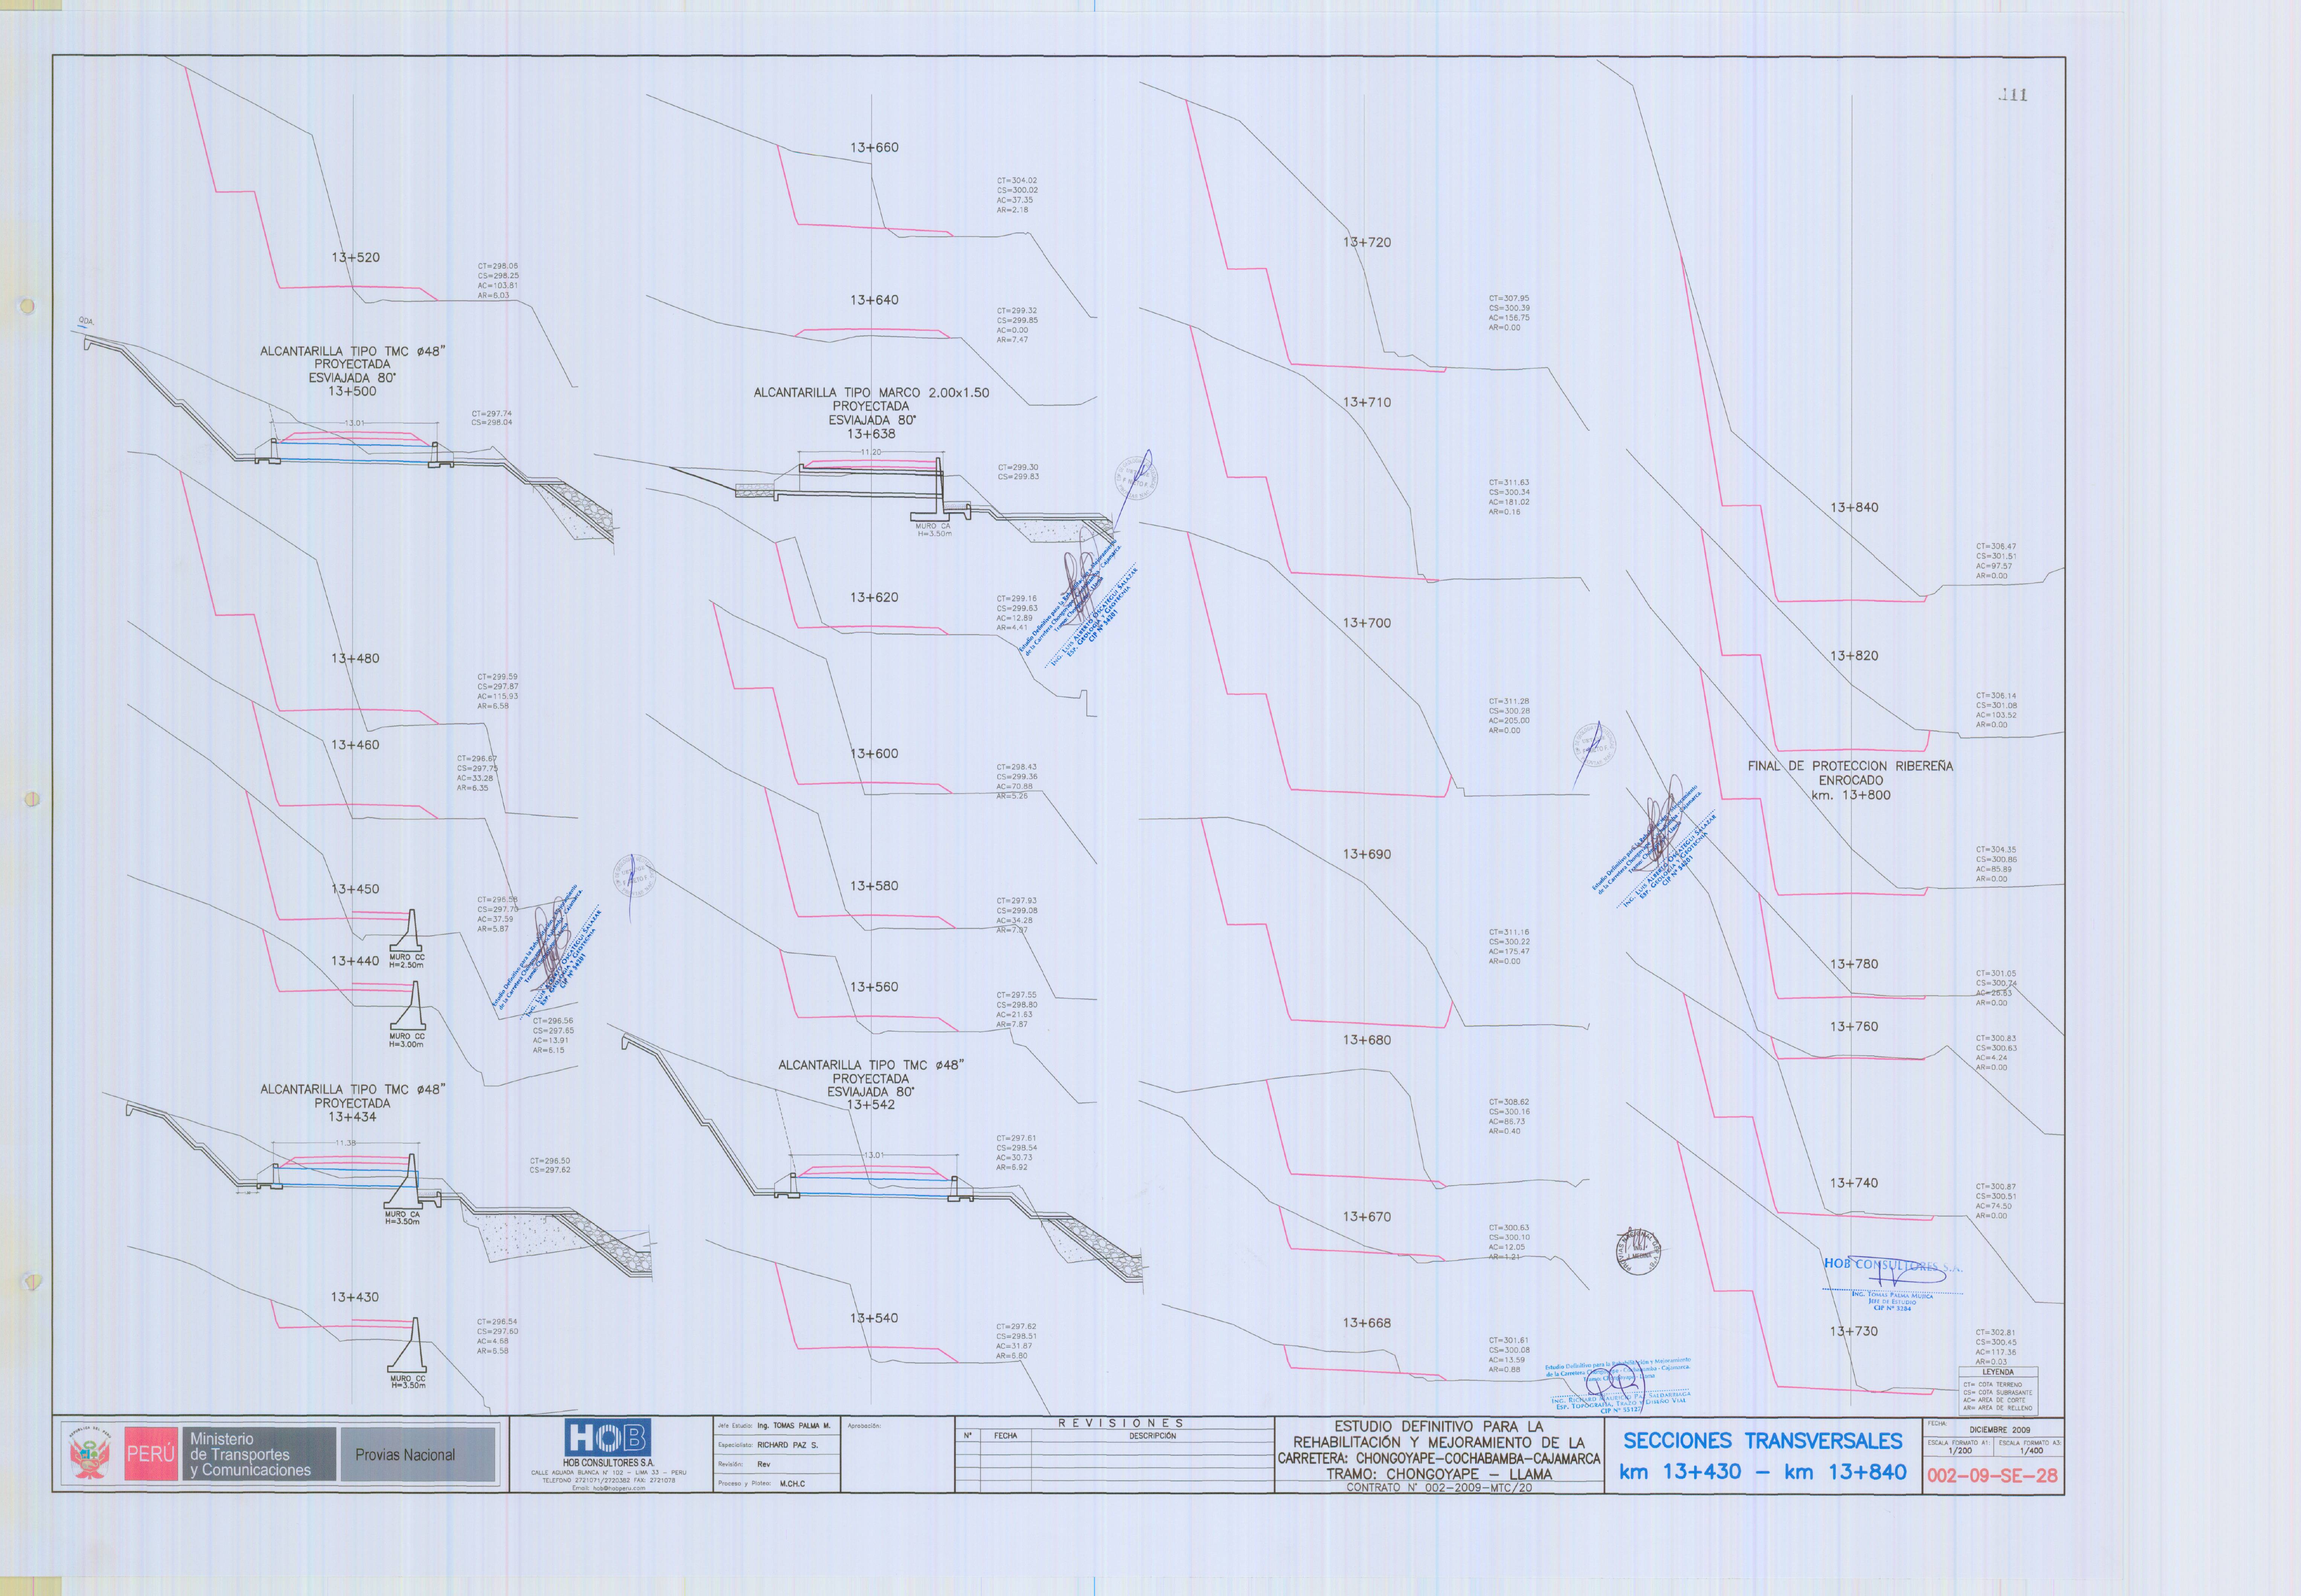Click the station label 13+780

(x=1854, y=964)
